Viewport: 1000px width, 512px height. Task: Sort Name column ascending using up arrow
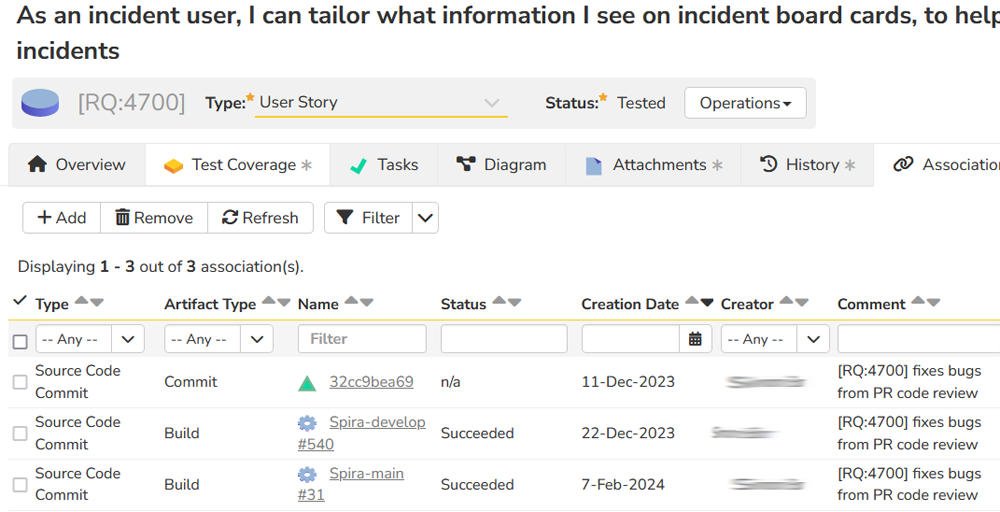[352, 302]
